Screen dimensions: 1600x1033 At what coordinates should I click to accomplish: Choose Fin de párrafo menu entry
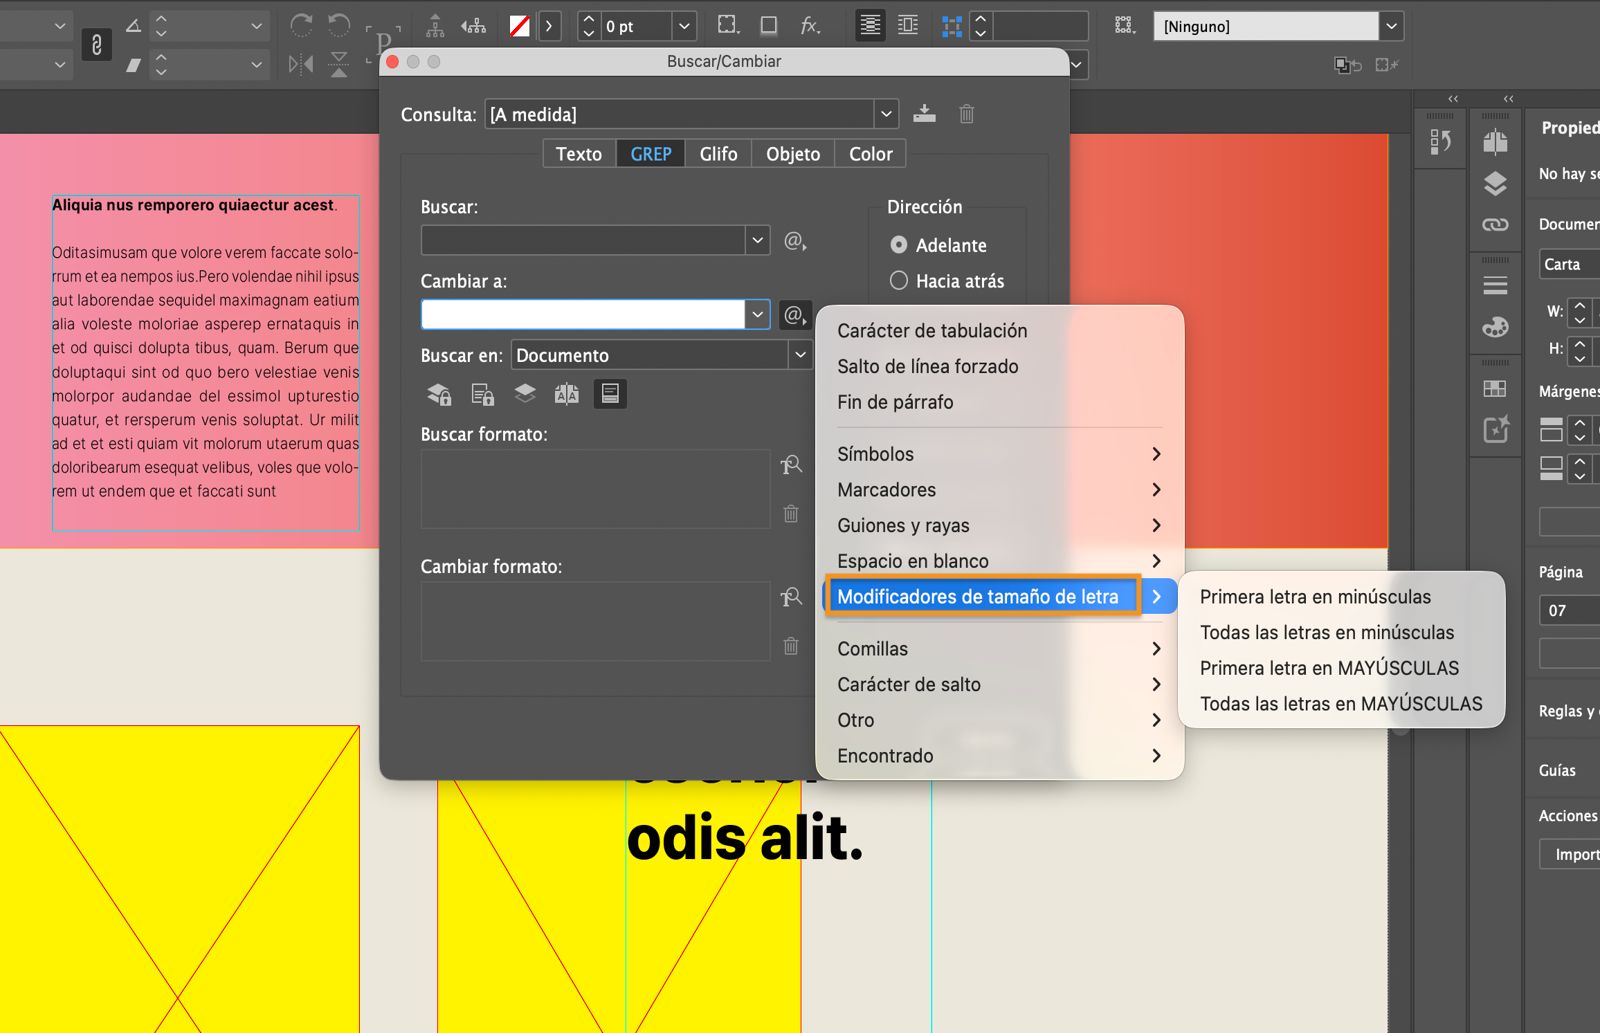tap(1000, 402)
